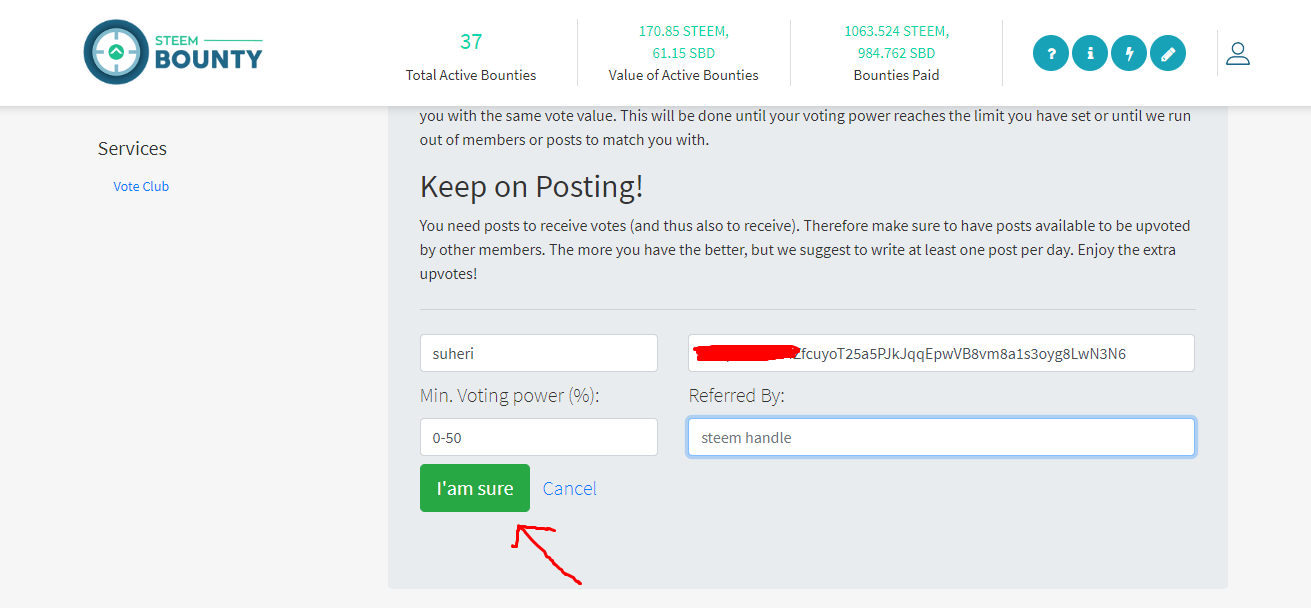Confirm with the I'am sure button
1311x608 pixels.
click(x=475, y=488)
